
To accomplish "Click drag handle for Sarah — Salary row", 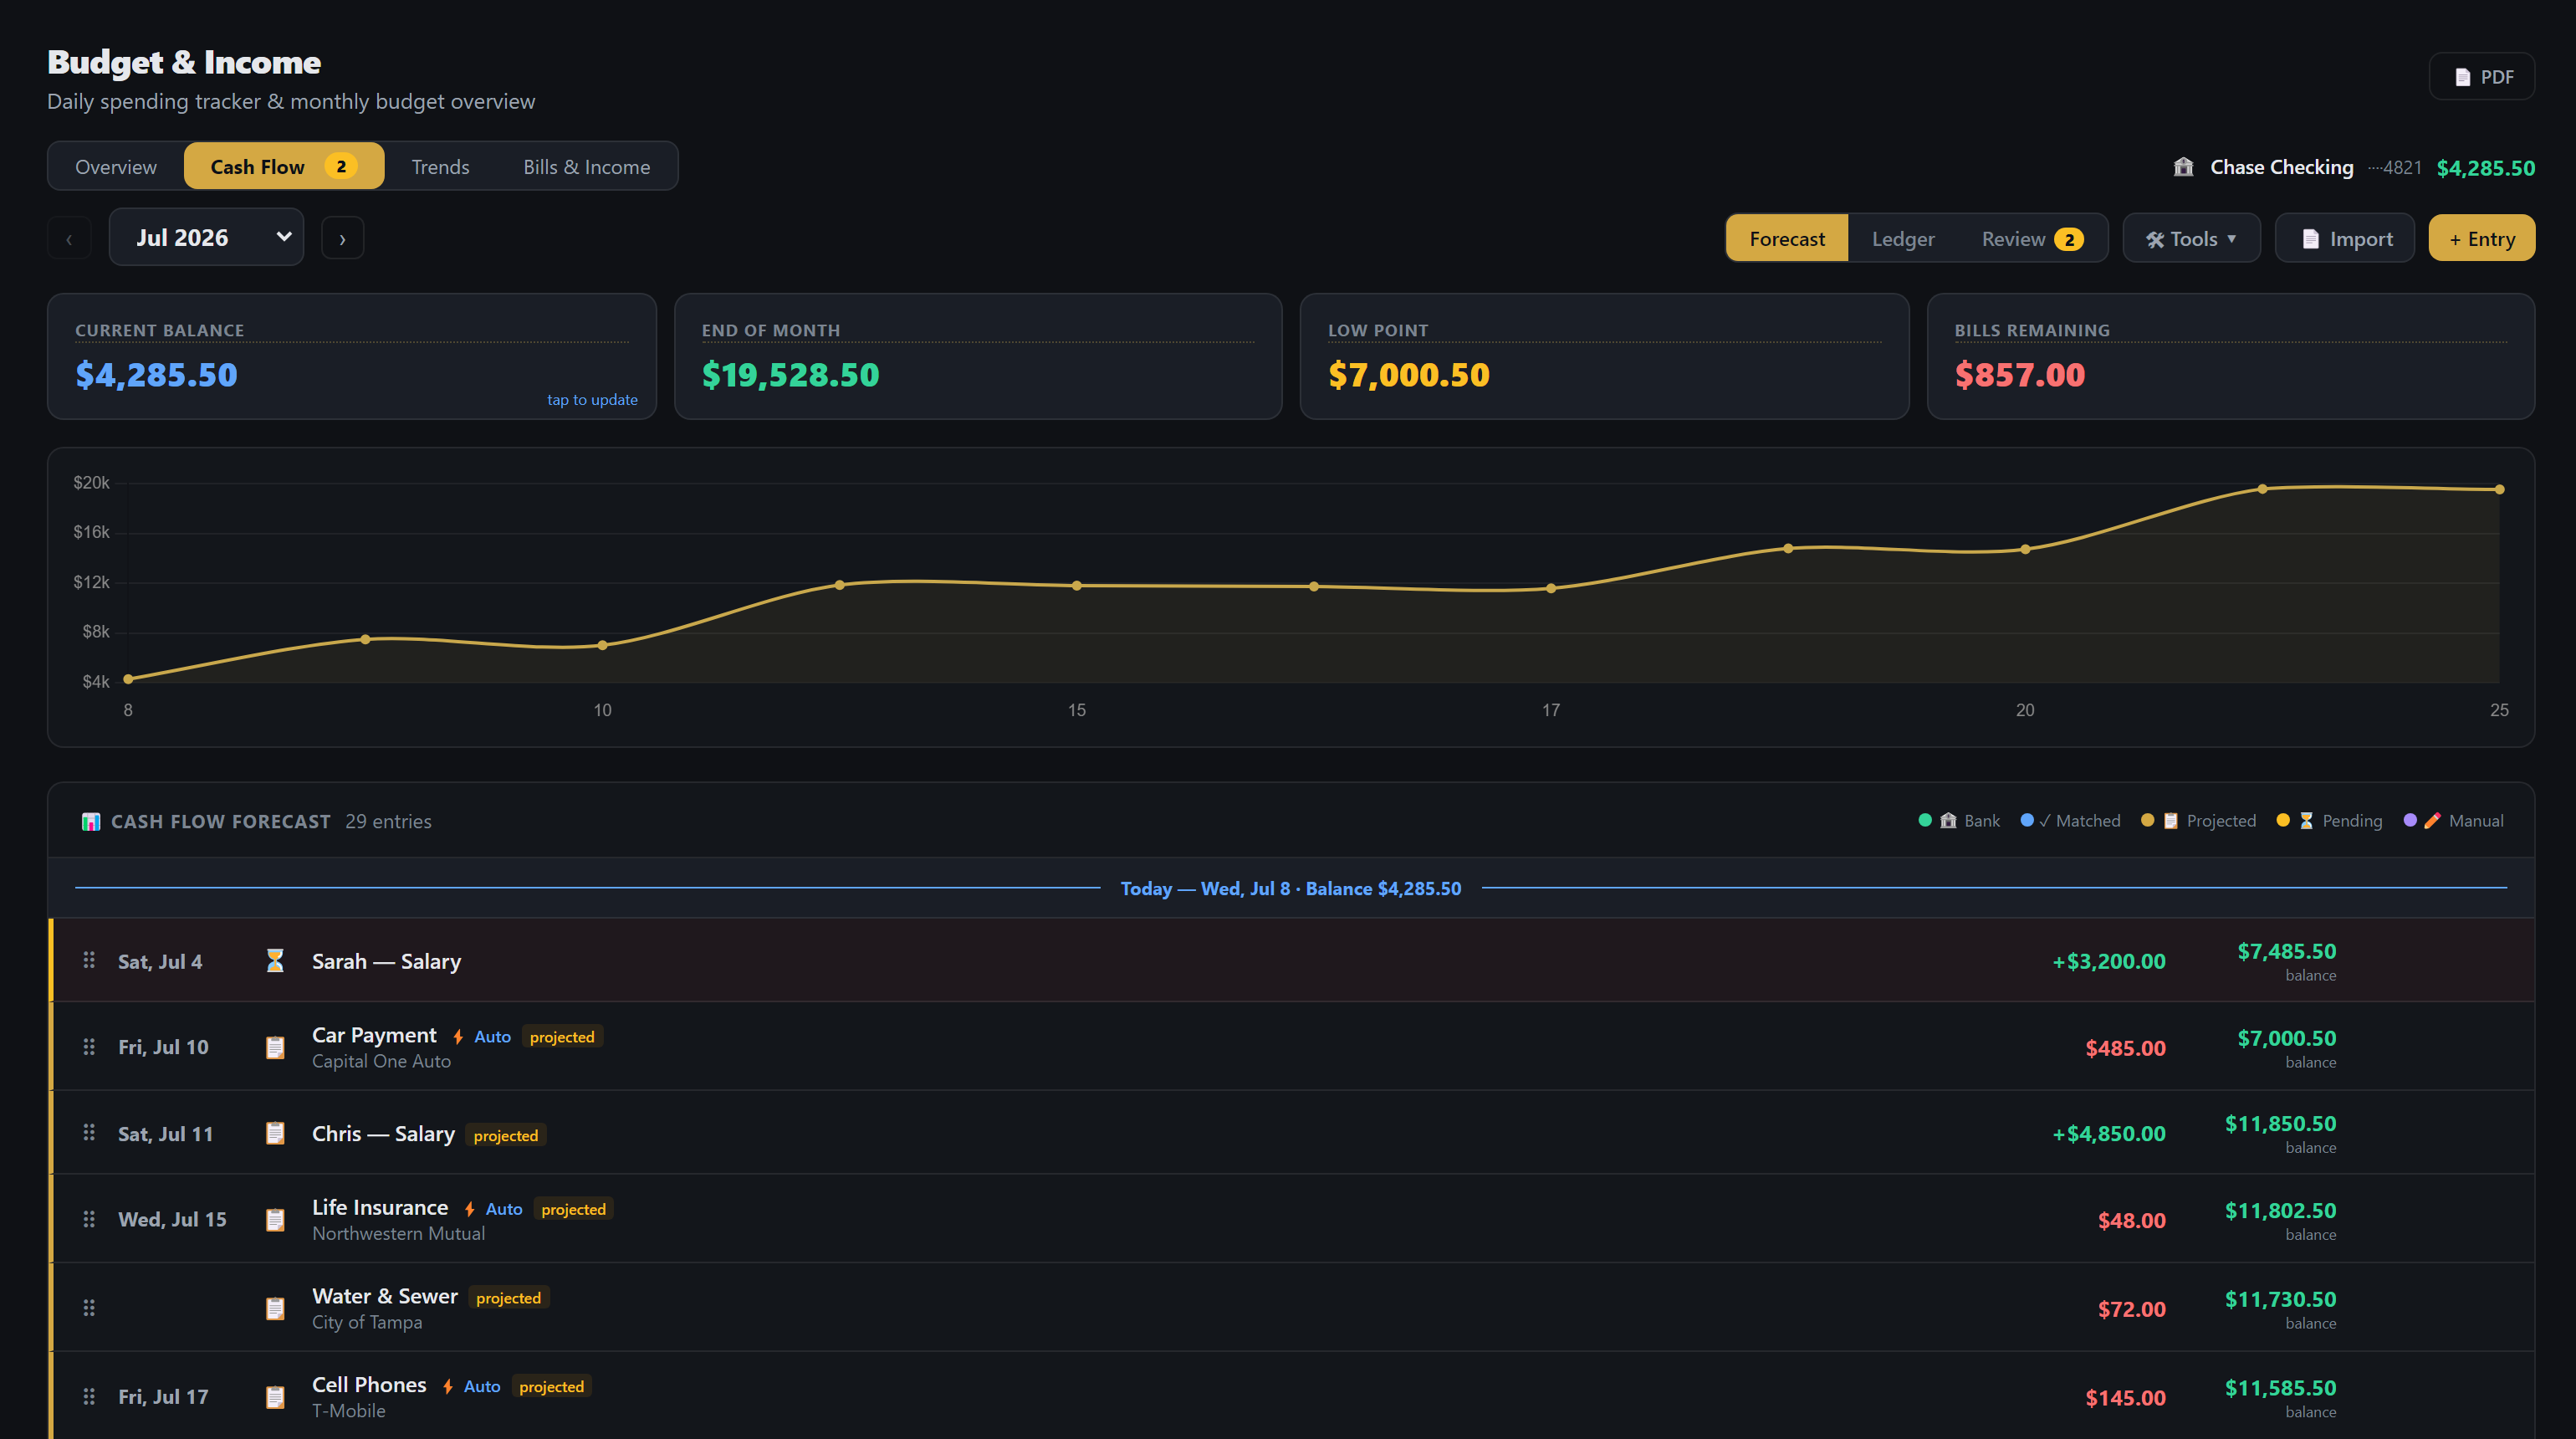I will coord(89,960).
